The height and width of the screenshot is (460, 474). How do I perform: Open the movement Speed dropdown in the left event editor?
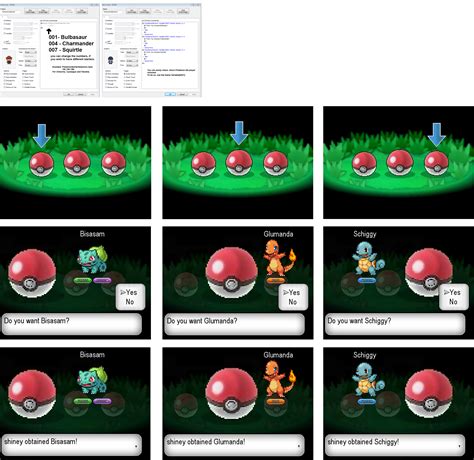(x=31, y=61)
